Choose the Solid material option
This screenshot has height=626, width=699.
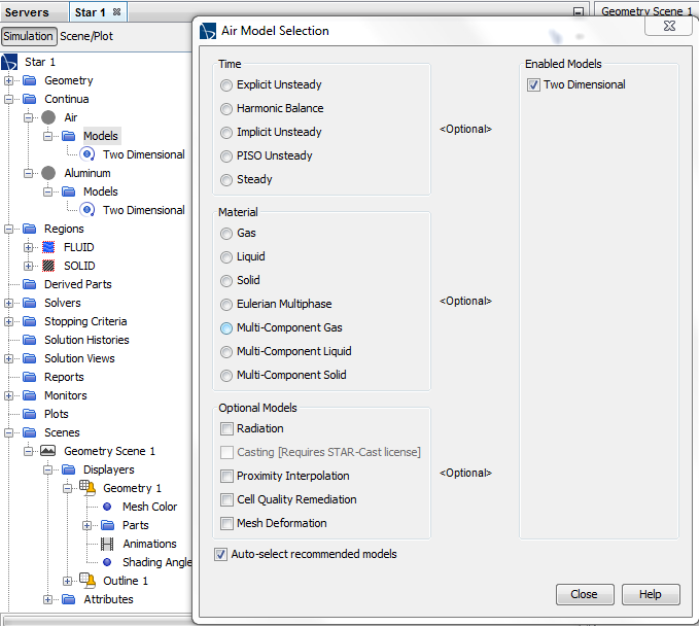tap(226, 281)
